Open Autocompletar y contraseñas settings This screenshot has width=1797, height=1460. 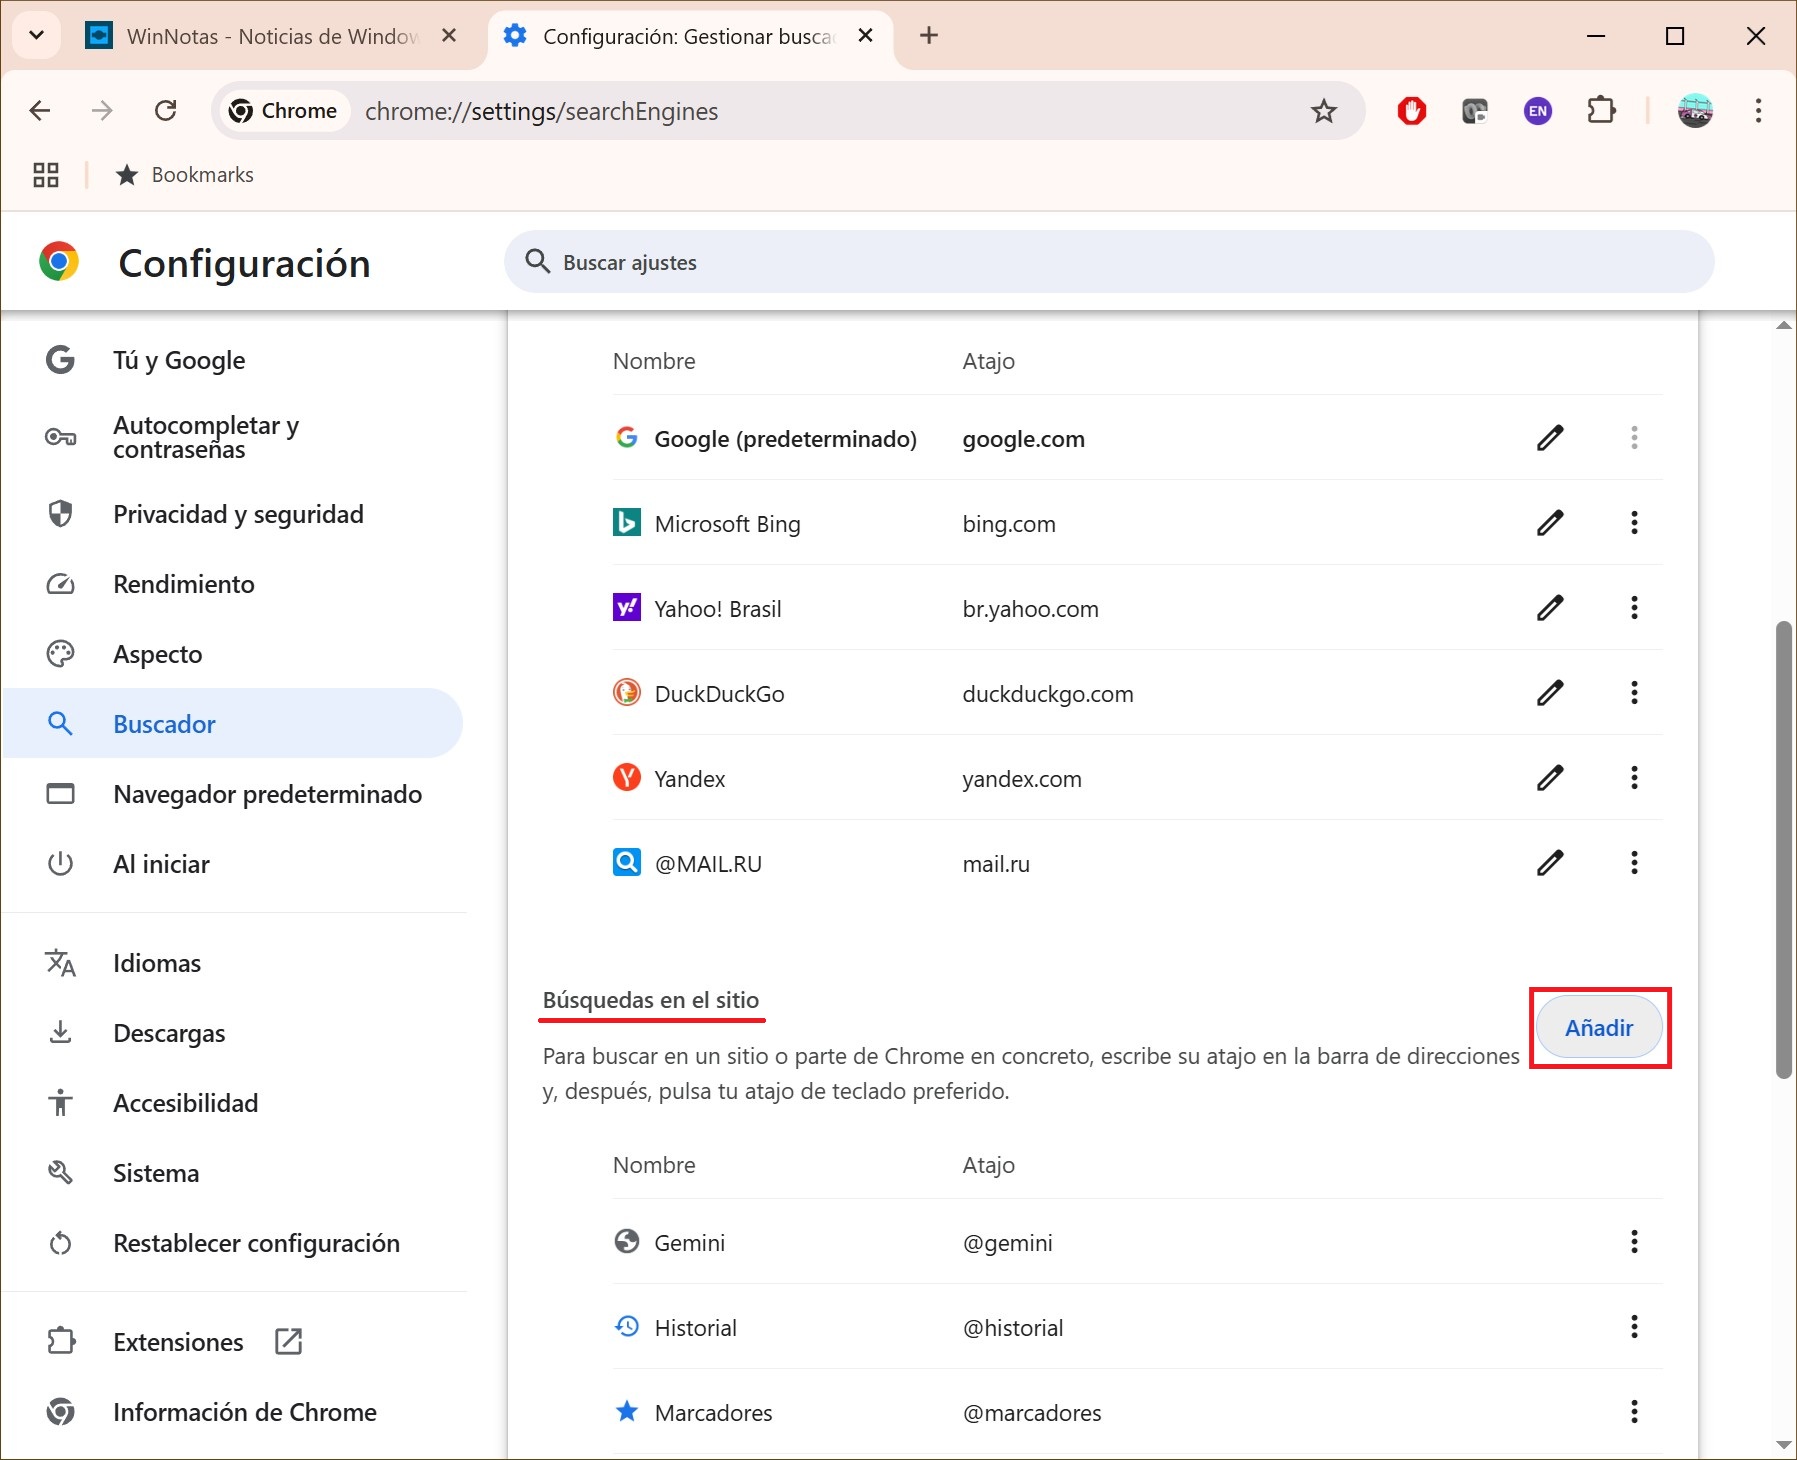(x=234, y=437)
